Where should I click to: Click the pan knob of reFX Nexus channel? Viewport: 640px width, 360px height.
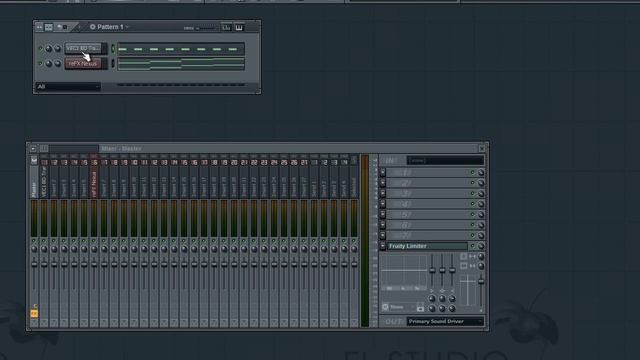[49, 64]
